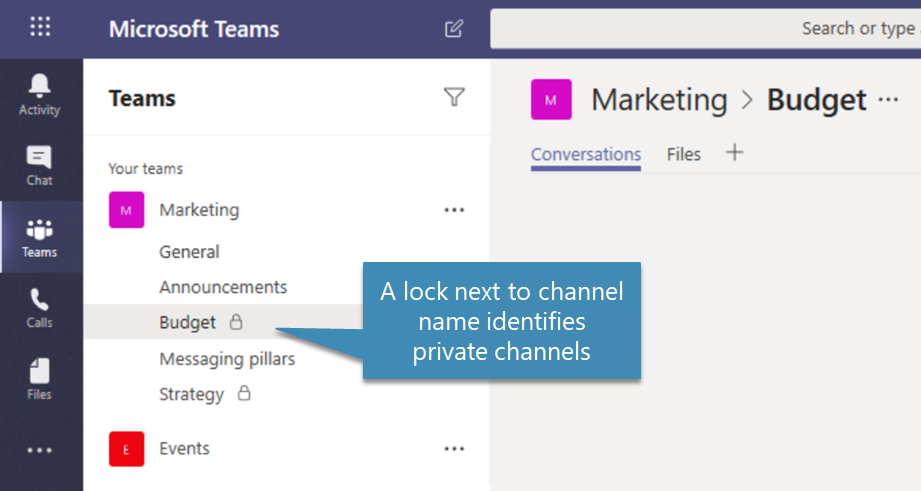
Task: Click the filter funnel icon
Action: pos(454,97)
